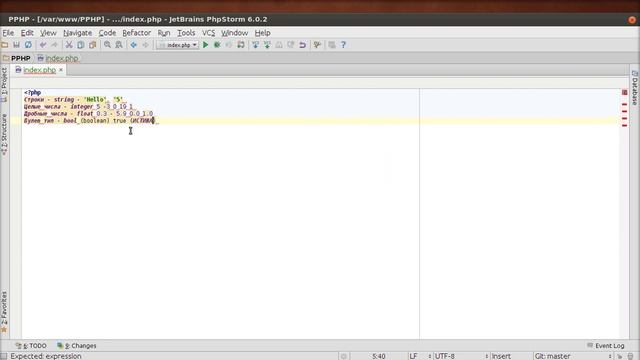The height and width of the screenshot is (360, 640).
Task: Click the Synchronize refresh icon
Action: pyautogui.click(x=28, y=45)
